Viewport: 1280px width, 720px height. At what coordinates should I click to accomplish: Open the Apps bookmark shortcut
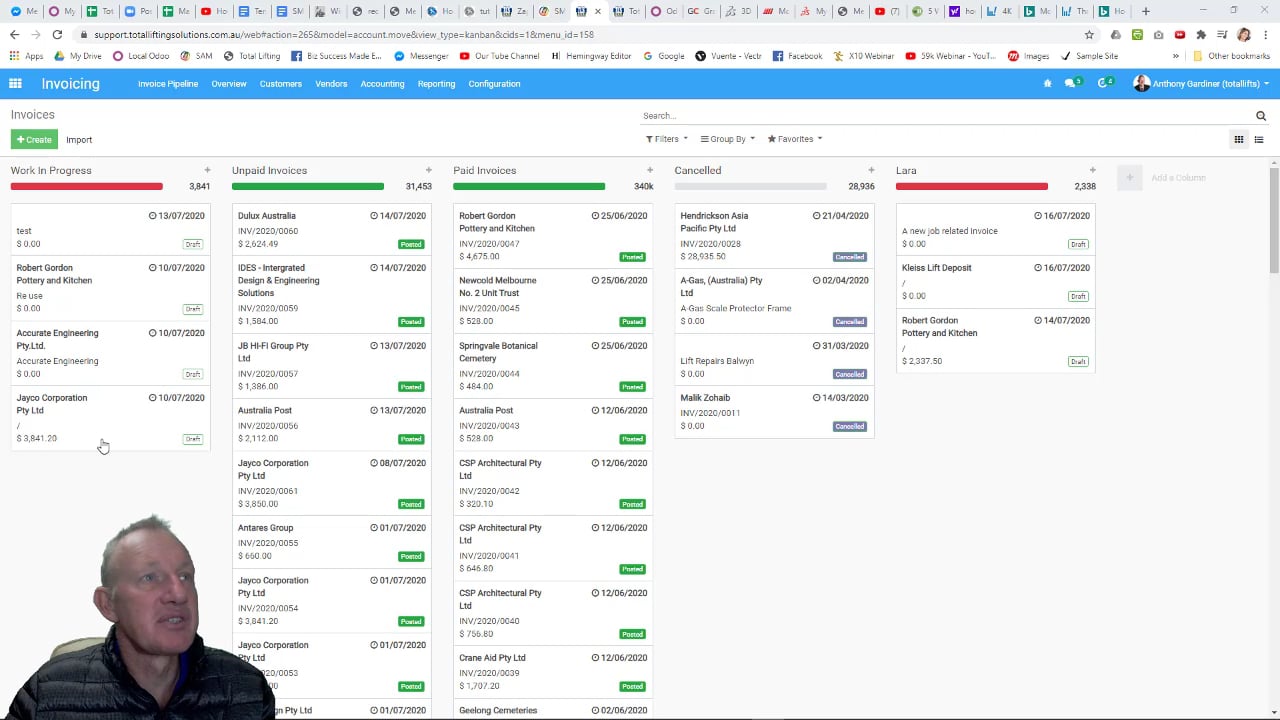(x=27, y=56)
